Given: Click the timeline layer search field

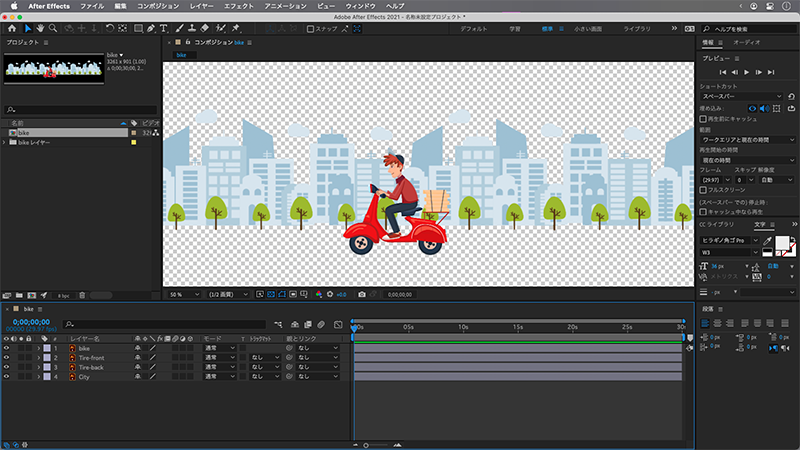Looking at the screenshot, I should coord(150,324).
